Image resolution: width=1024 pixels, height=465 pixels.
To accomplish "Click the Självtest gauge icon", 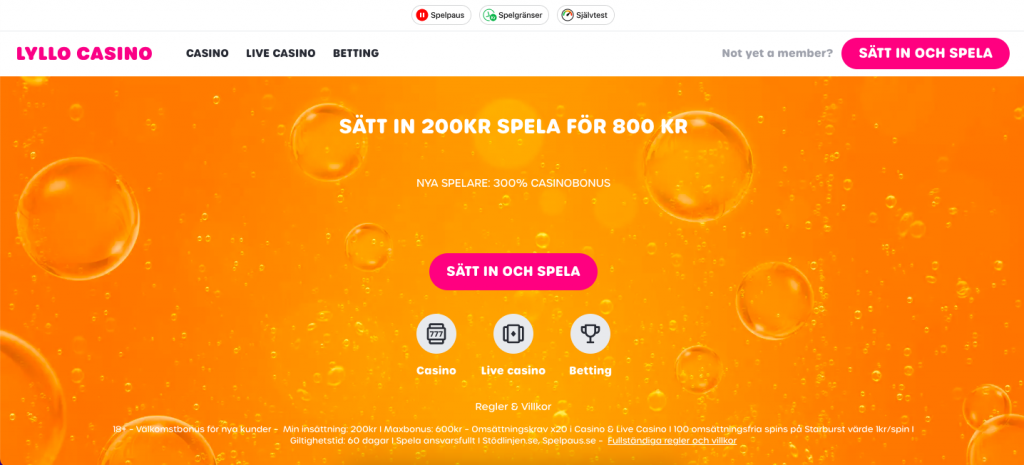I will tap(568, 15).
